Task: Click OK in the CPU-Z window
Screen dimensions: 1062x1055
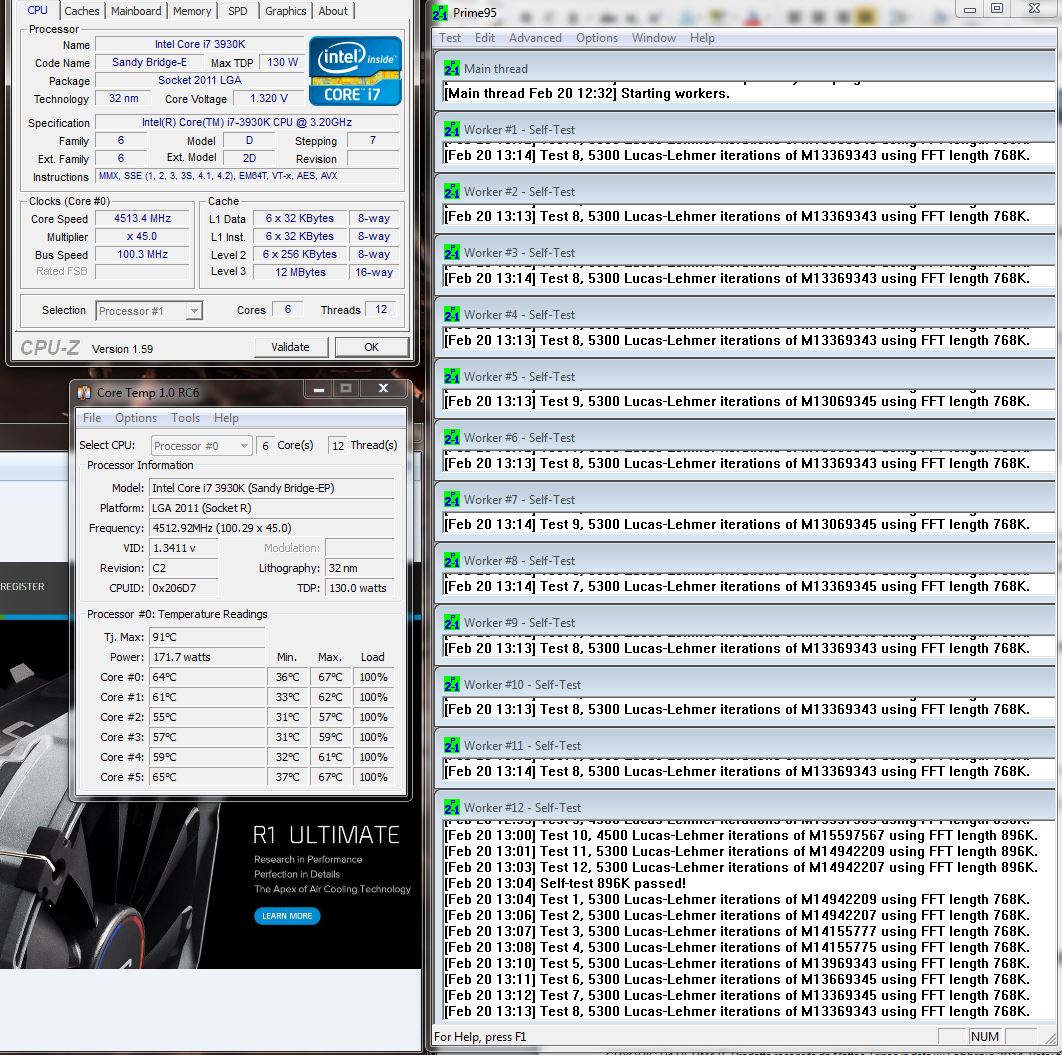Action: 371,347
